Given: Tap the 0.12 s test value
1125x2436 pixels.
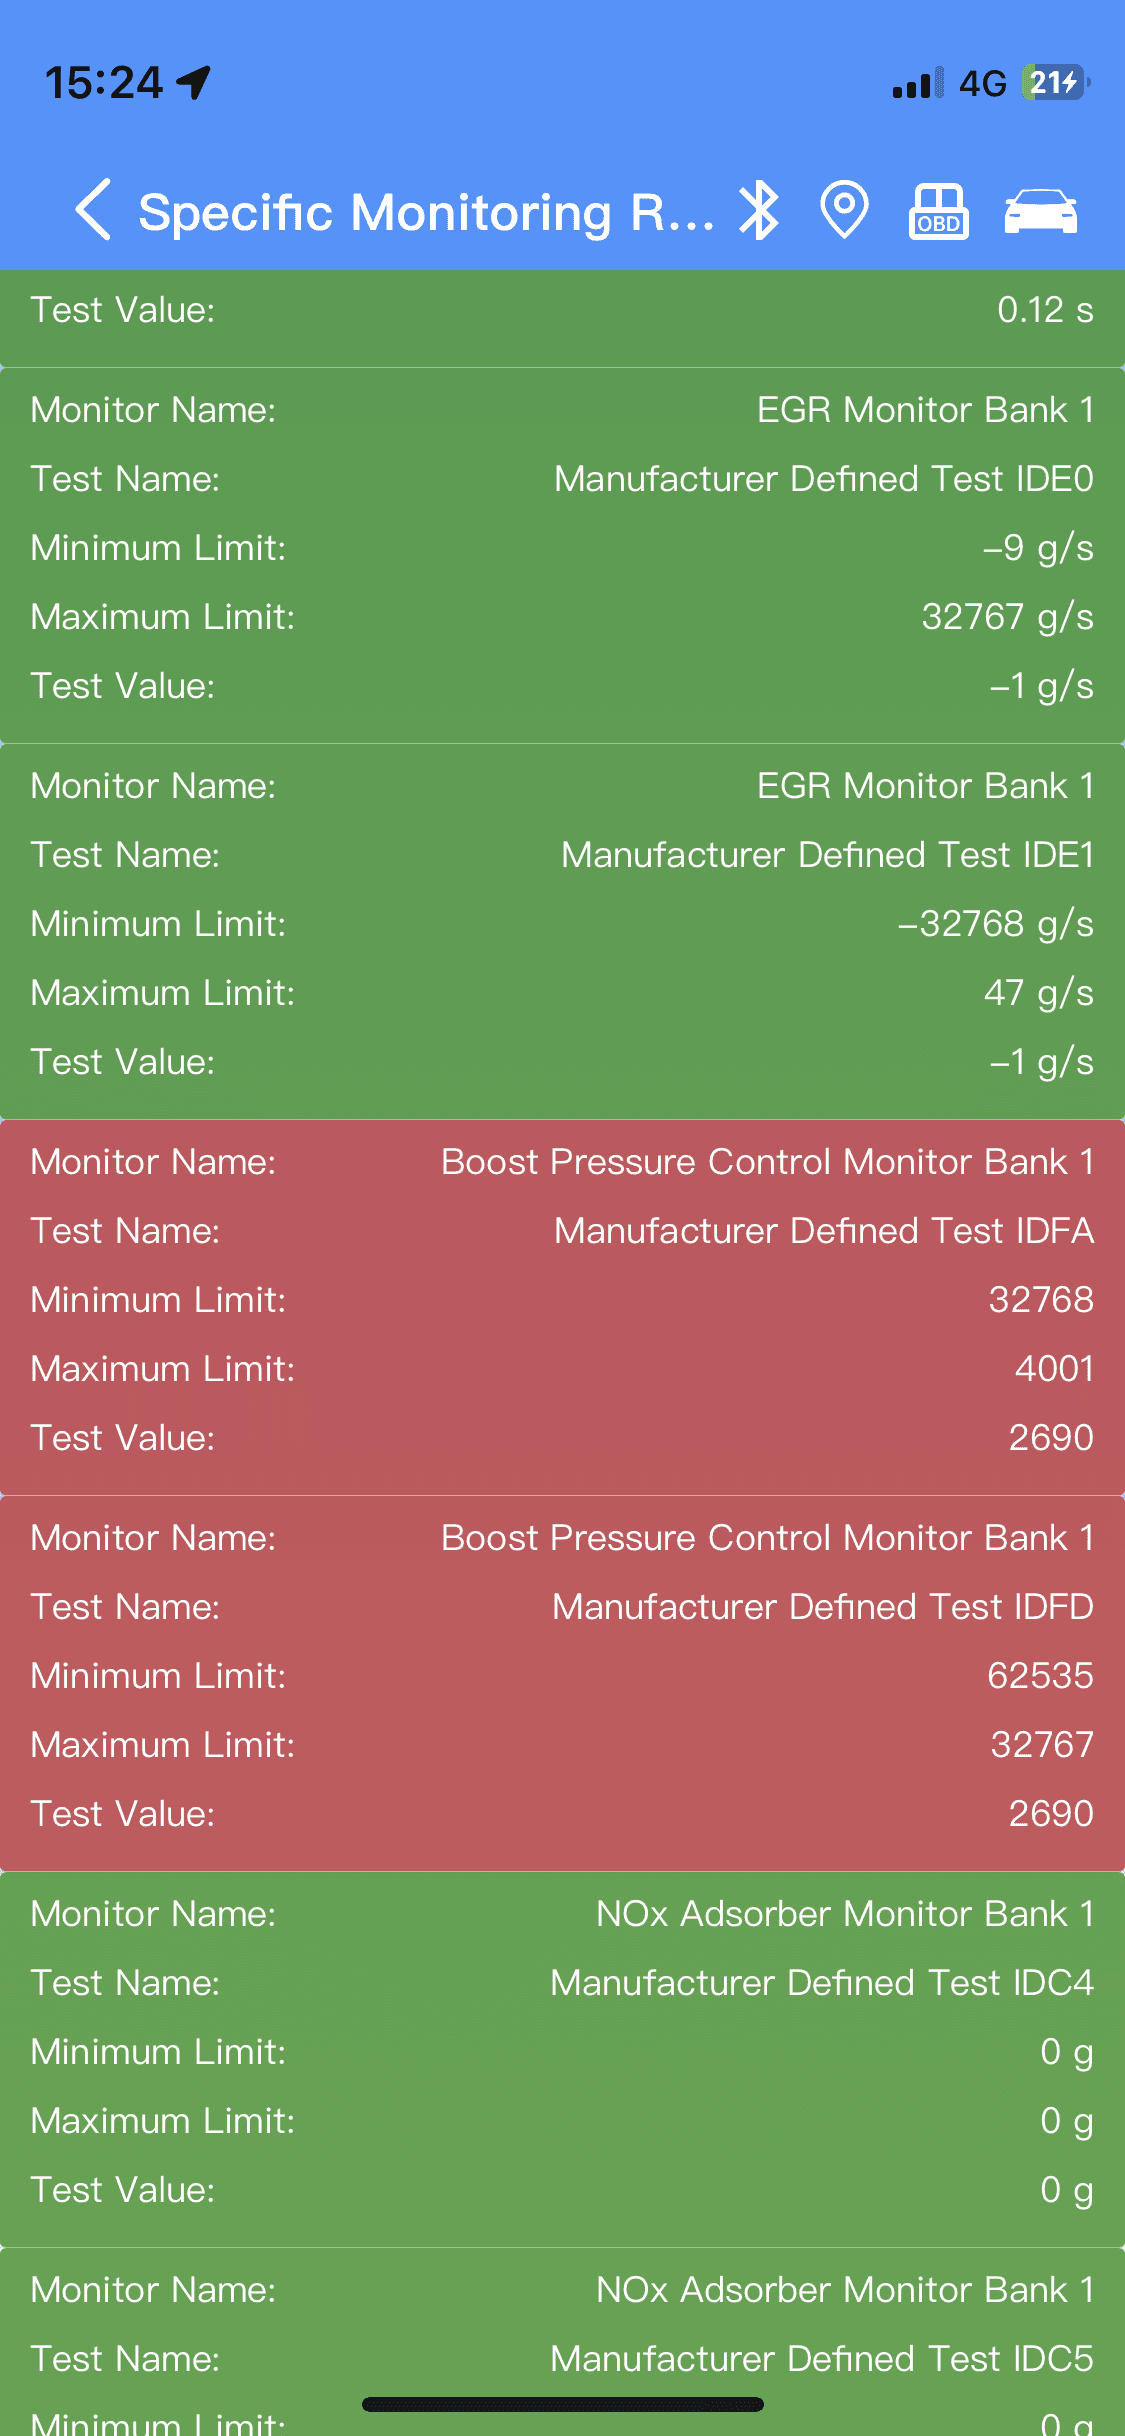Looking at the screenshot, I should [1045, 310].
